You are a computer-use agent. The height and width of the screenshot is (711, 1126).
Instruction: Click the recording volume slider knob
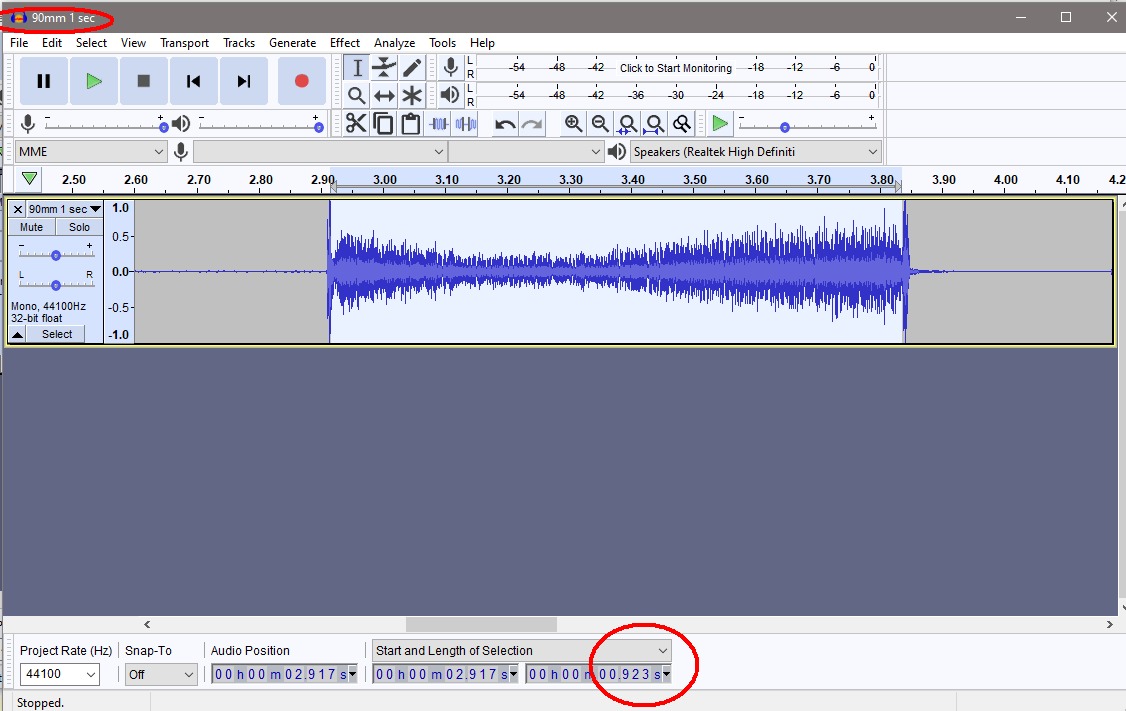click(164, 127)
